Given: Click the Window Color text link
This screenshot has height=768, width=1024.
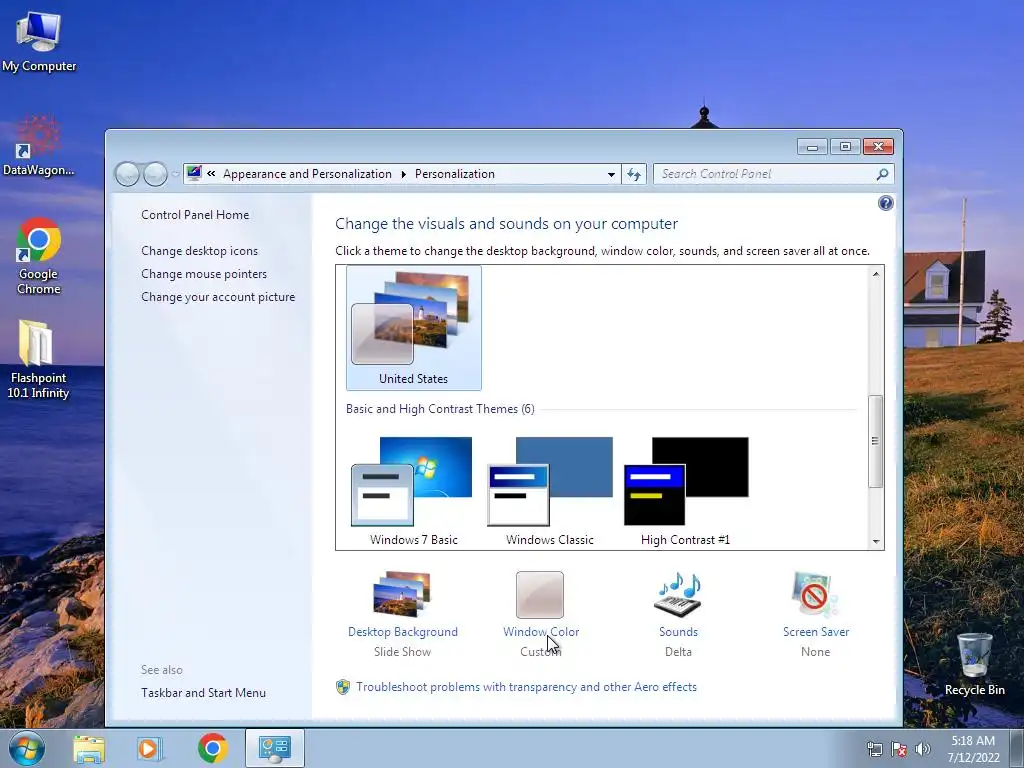Looking at the screenshot, I should coord(541,632).
